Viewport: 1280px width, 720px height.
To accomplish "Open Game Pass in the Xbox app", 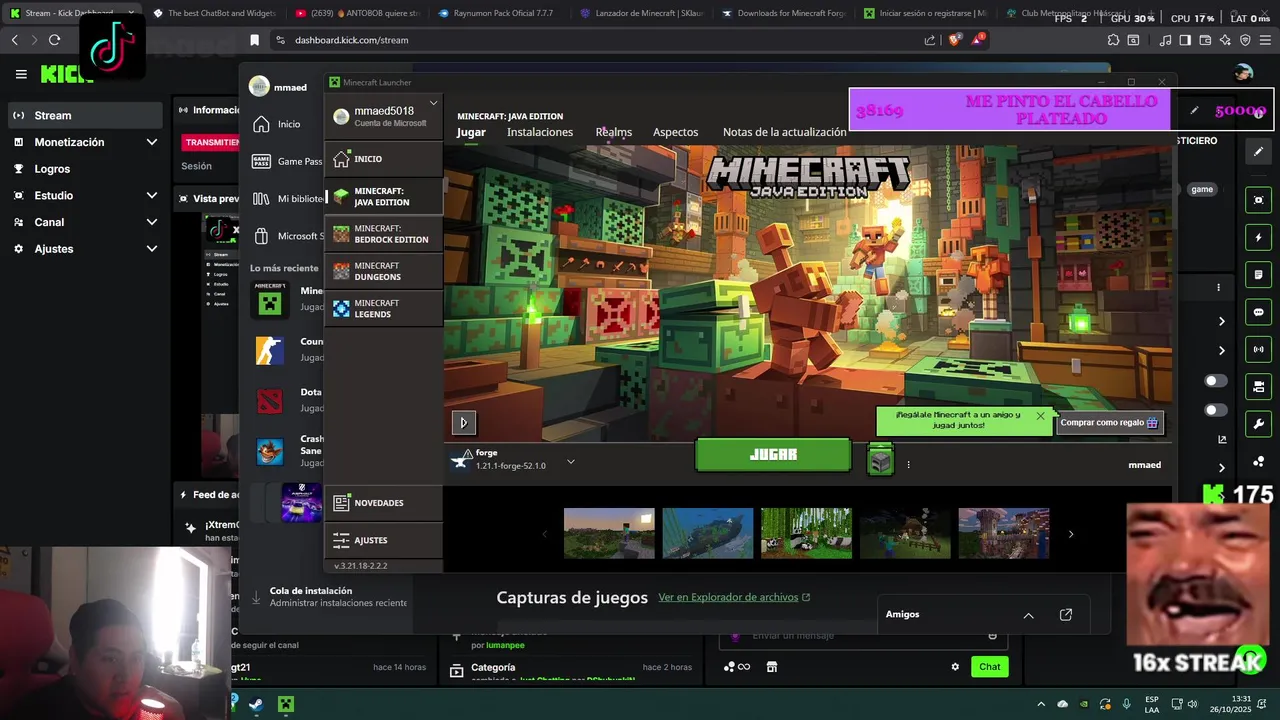I will click(287, 161).
